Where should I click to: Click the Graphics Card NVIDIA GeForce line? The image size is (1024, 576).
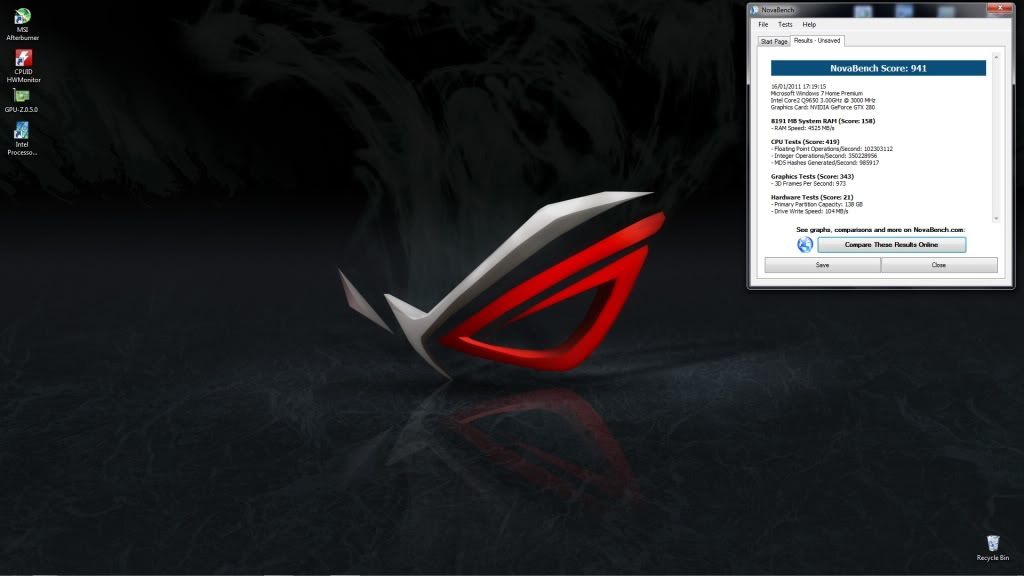point(823,107)
